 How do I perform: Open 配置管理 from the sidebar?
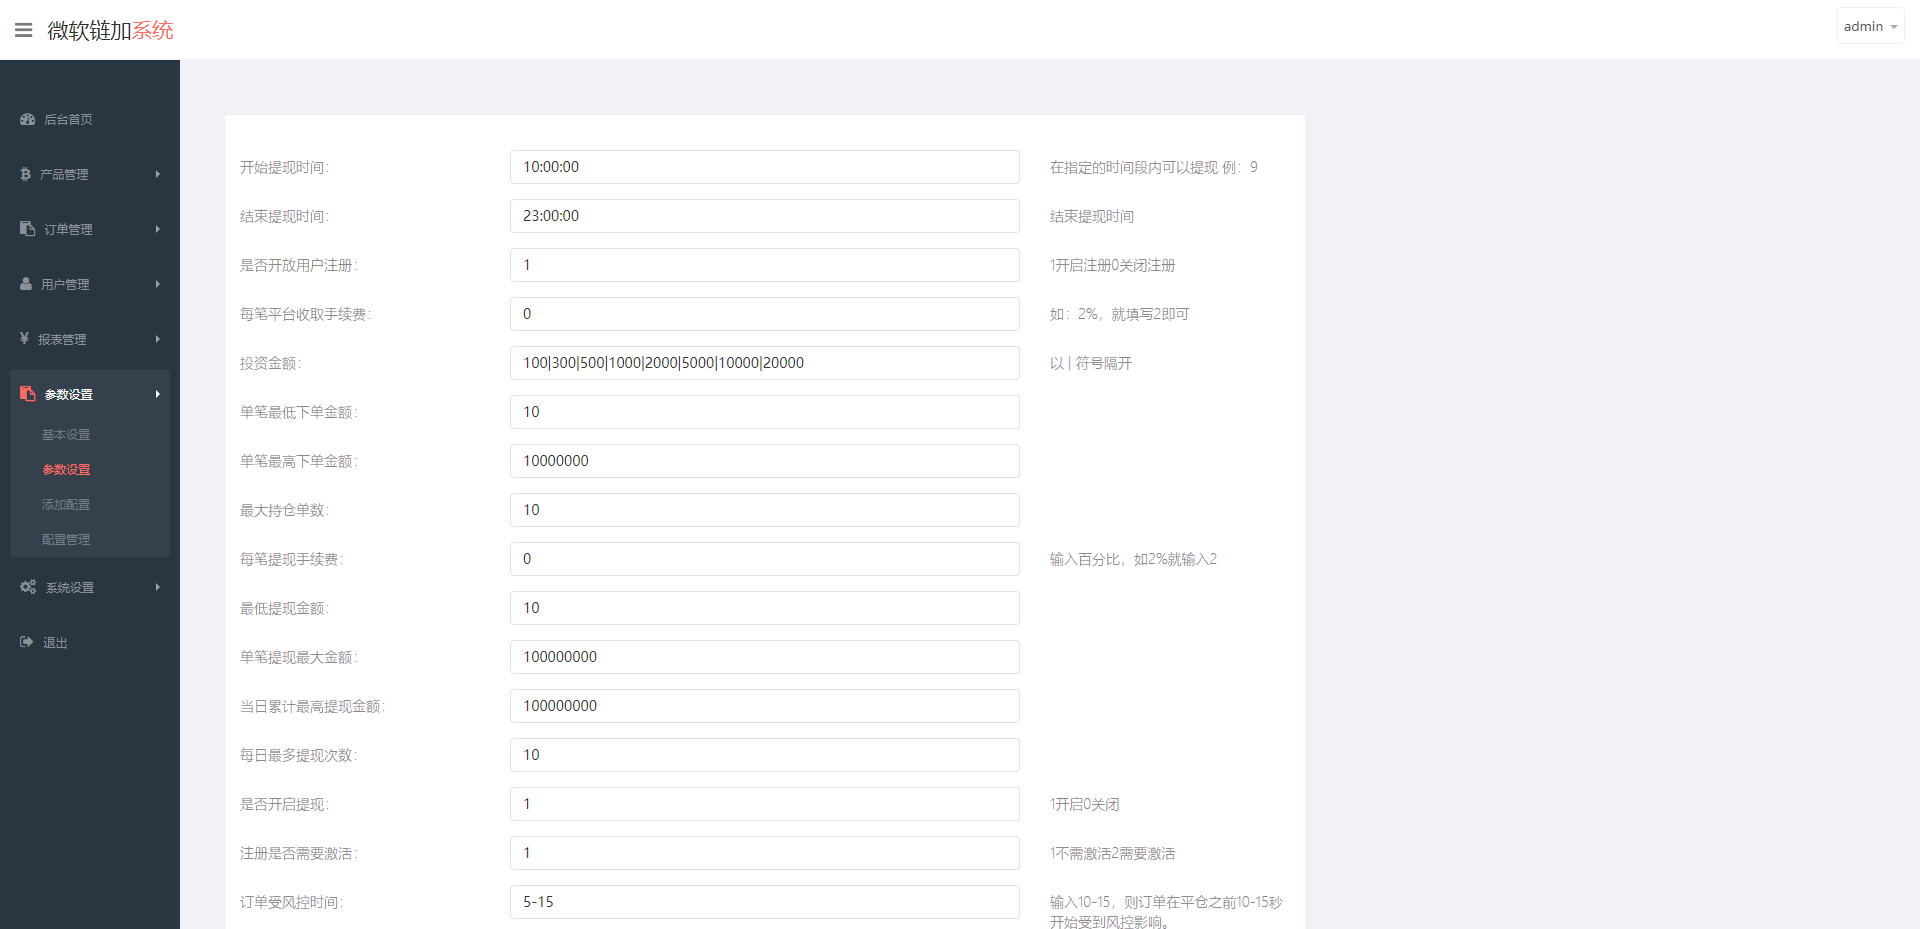click(x=66, y=539)
